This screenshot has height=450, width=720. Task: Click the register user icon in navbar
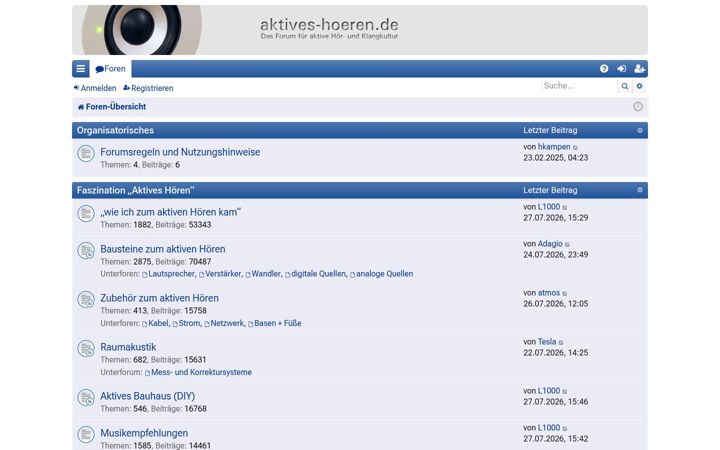point(639,69)
